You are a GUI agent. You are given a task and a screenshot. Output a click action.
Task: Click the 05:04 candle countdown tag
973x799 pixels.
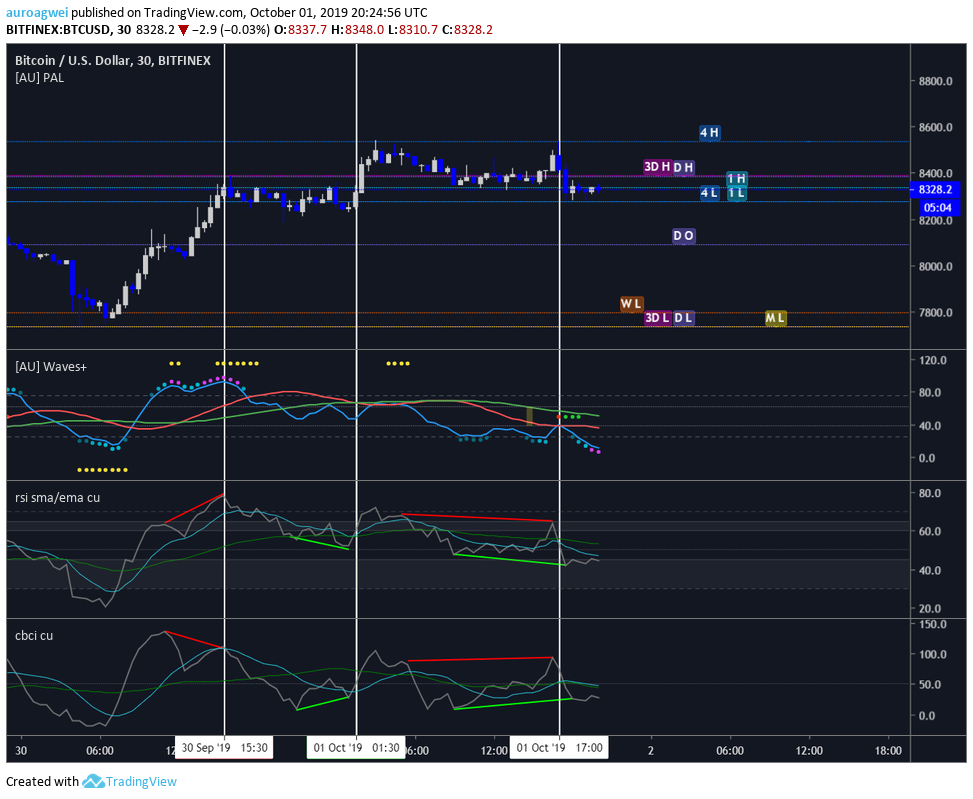pyautogui.click(x=937, y=208)
